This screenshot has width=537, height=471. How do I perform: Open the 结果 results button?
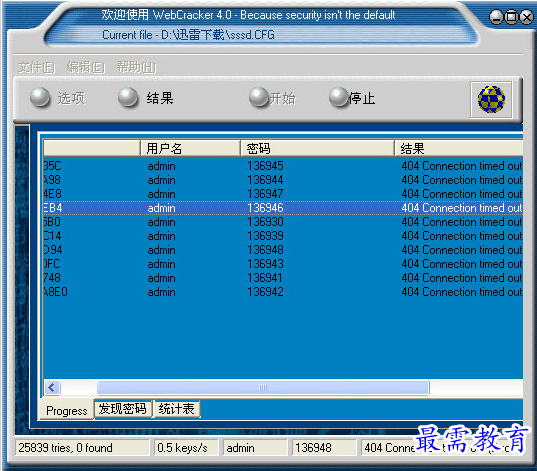point(146,98)
